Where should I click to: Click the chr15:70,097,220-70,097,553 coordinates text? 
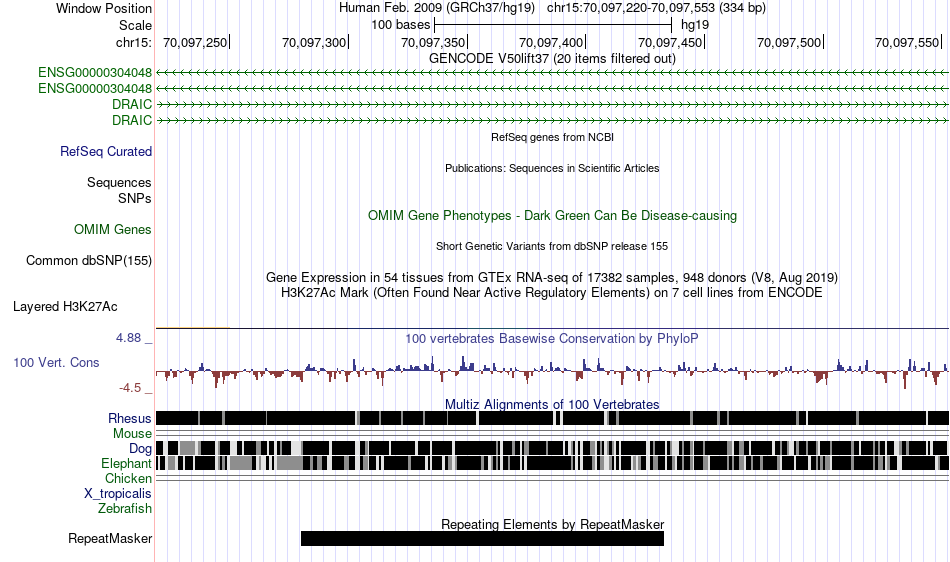tap(656, 8)
